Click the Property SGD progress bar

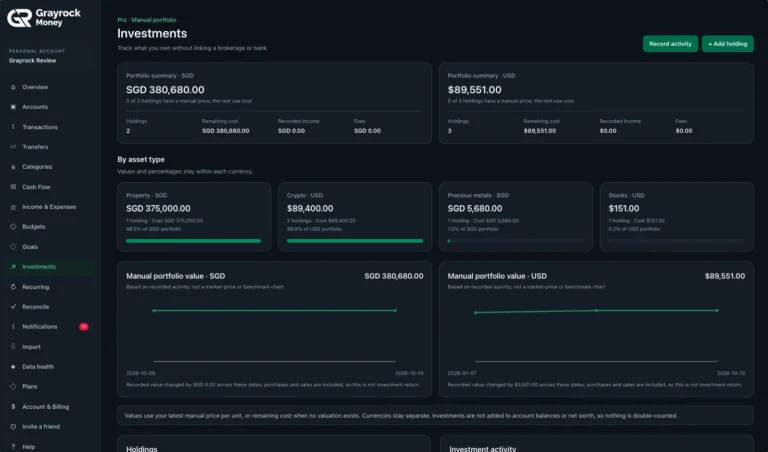click(x=193, y=241)
